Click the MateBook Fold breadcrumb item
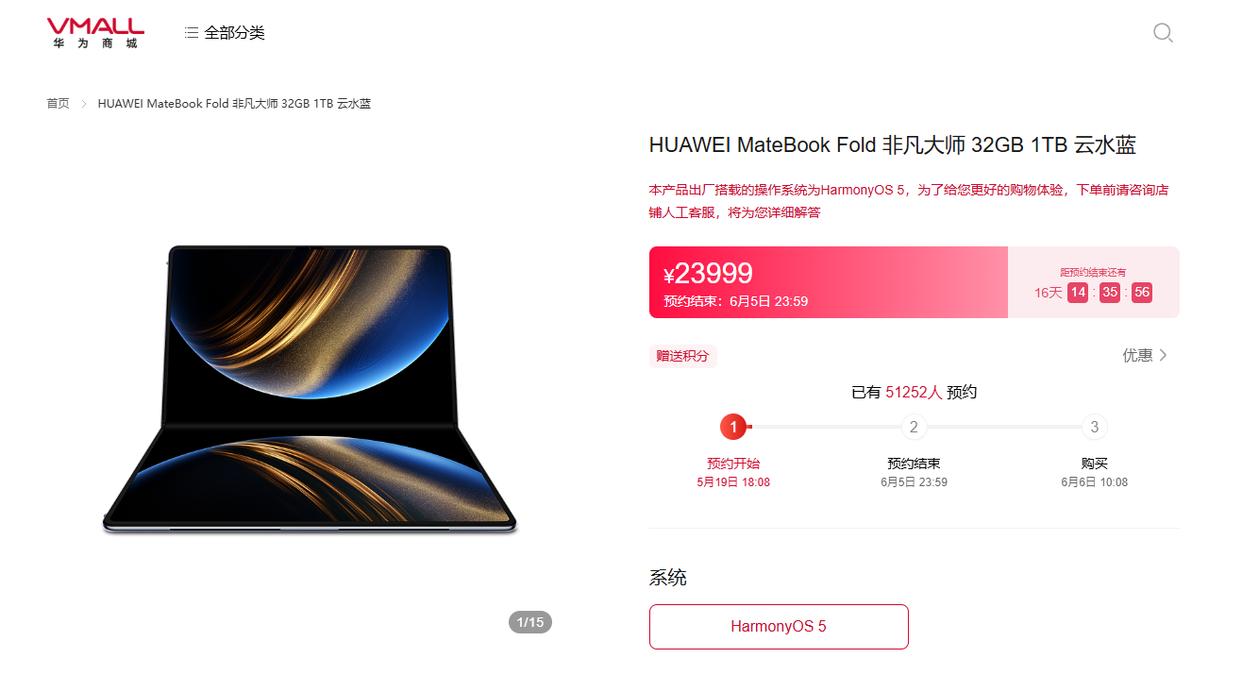 pos(234,104)
